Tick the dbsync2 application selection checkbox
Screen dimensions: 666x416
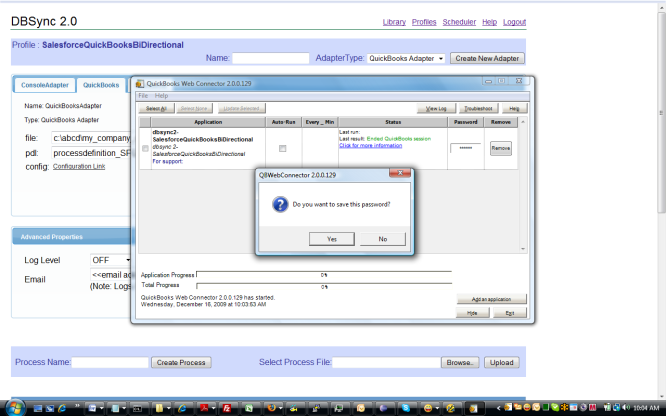[146, 148]
